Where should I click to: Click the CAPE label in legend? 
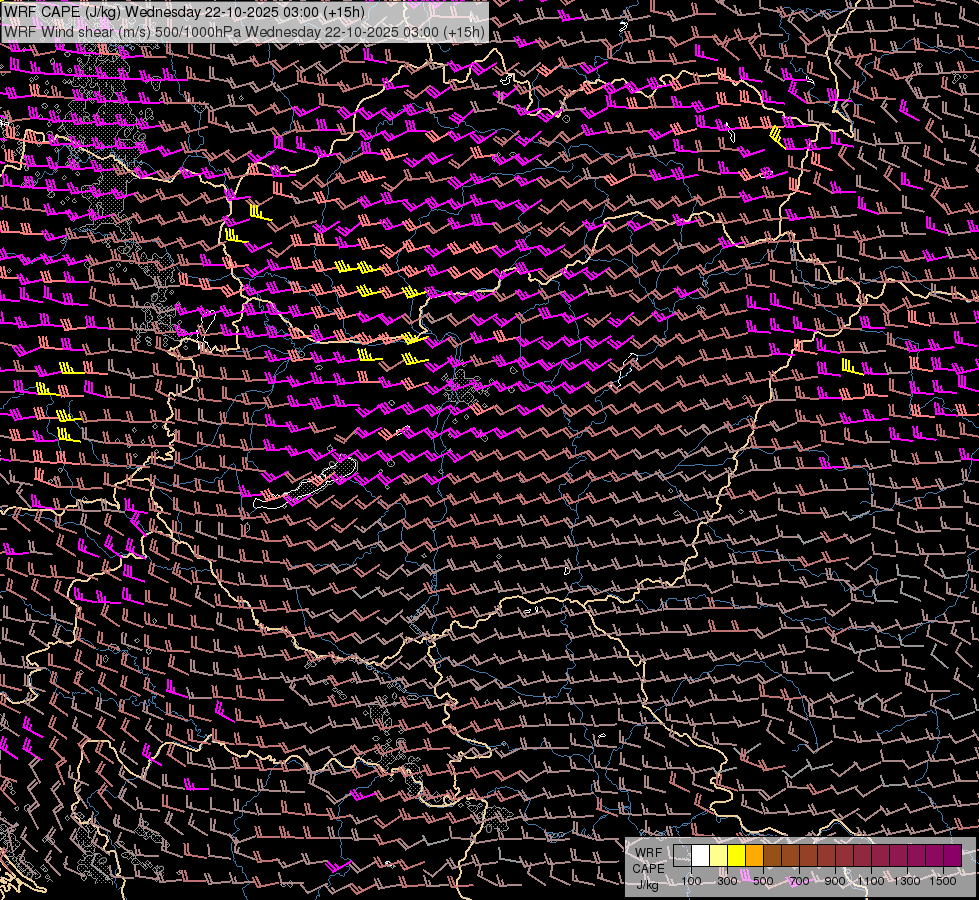648,869
